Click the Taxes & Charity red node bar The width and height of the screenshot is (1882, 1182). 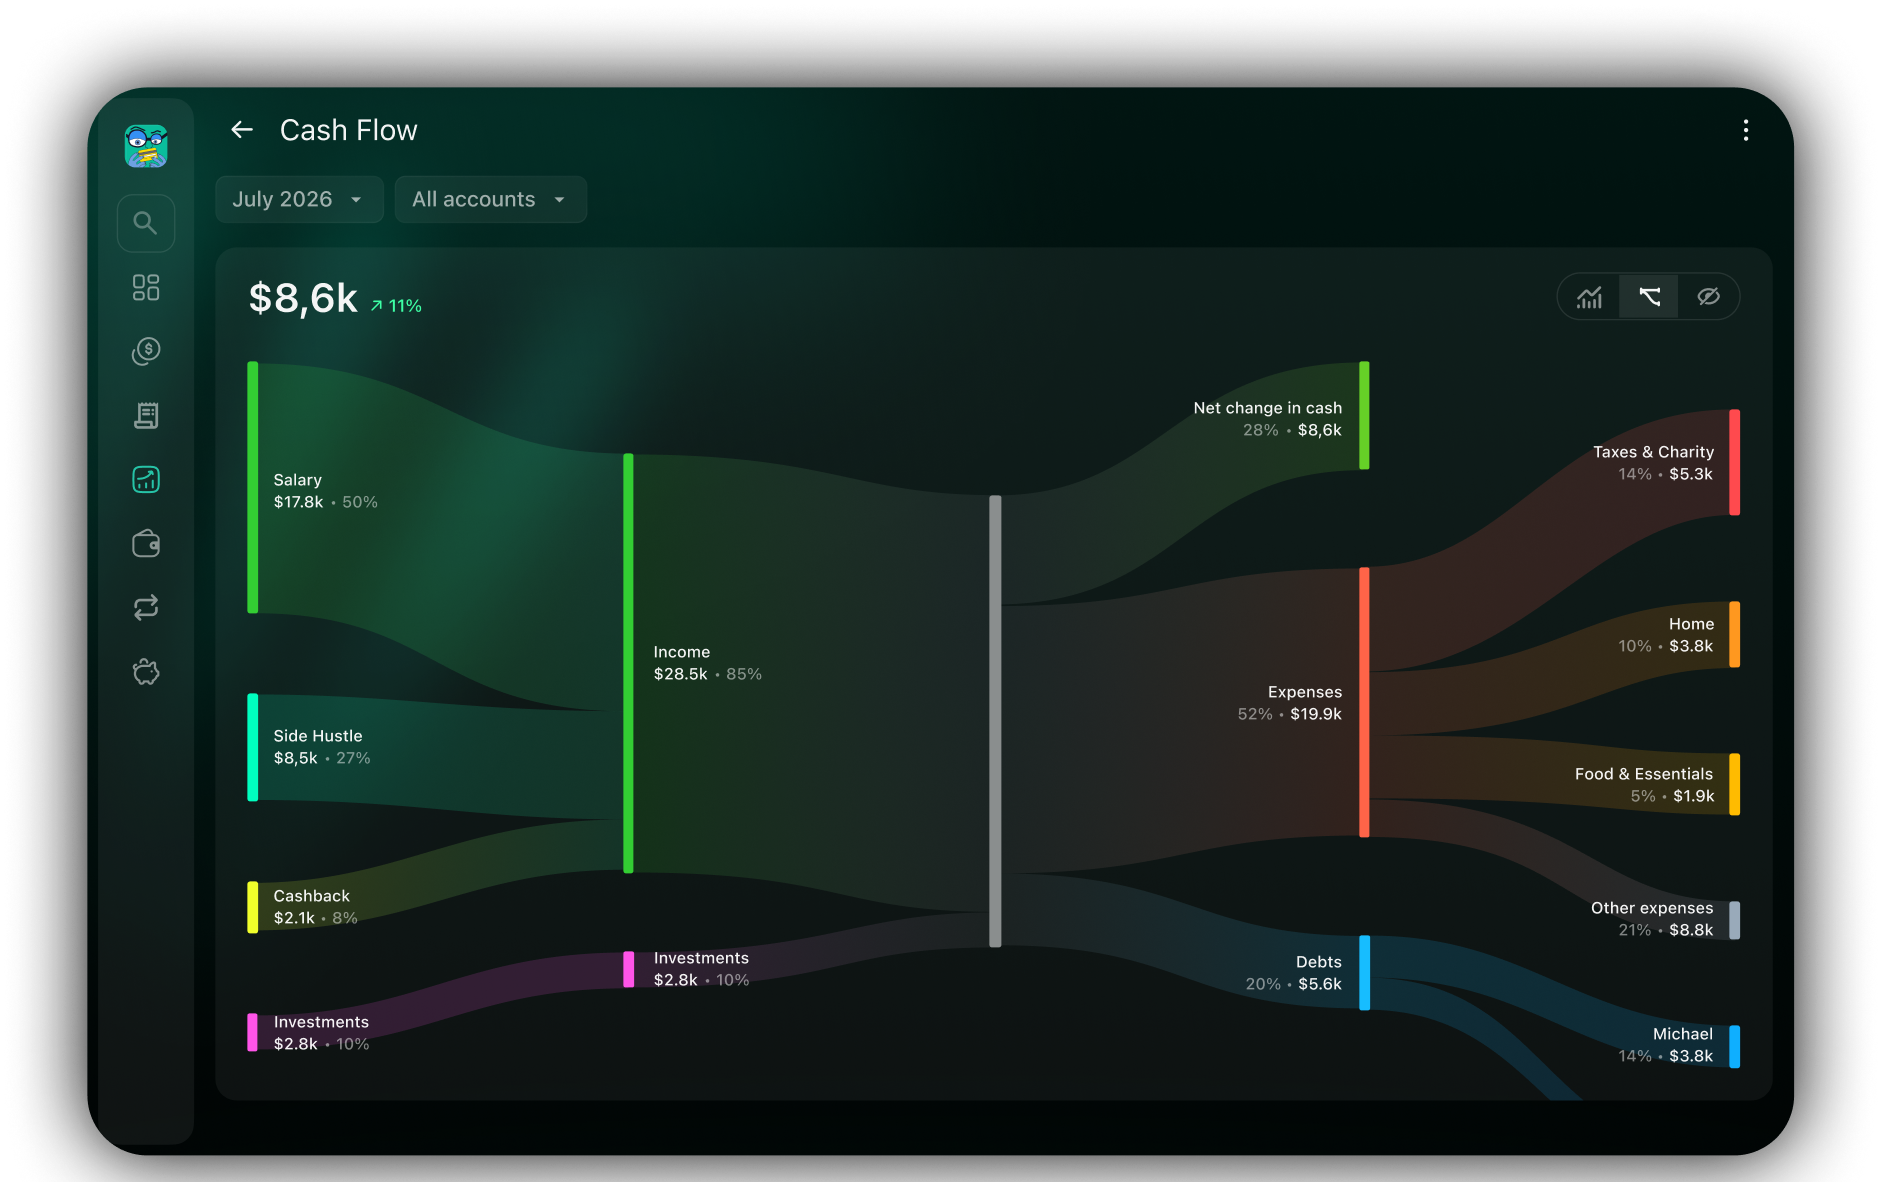click(1735, 462)
